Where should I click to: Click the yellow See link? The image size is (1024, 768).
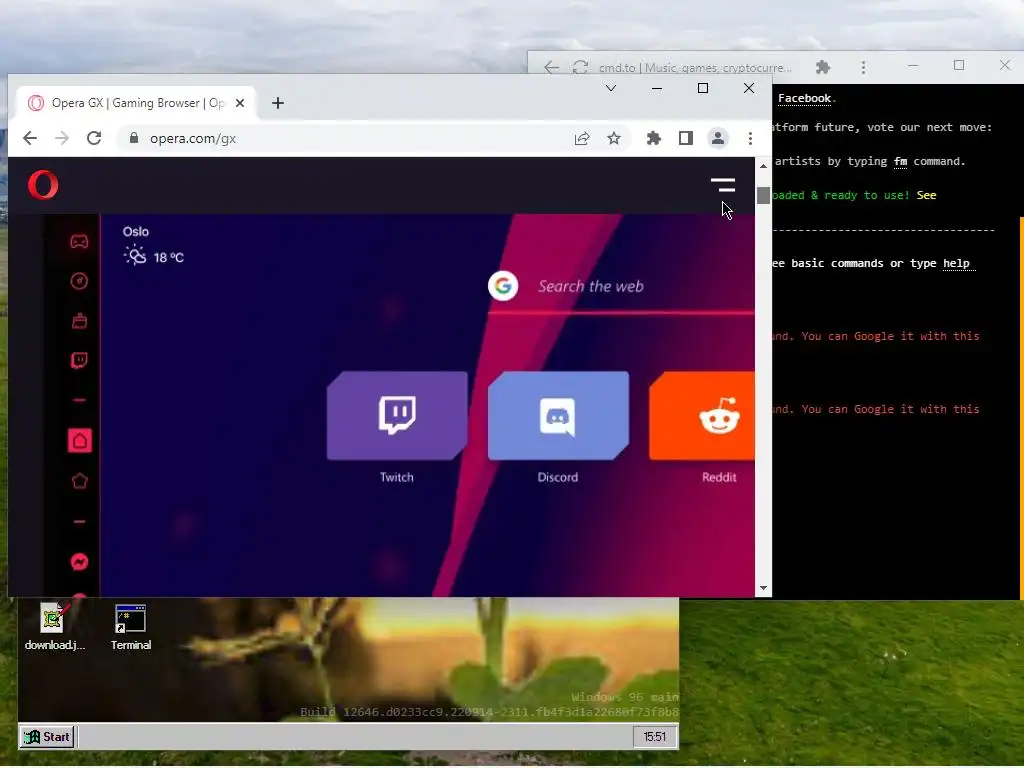click(x=927, y=195)
